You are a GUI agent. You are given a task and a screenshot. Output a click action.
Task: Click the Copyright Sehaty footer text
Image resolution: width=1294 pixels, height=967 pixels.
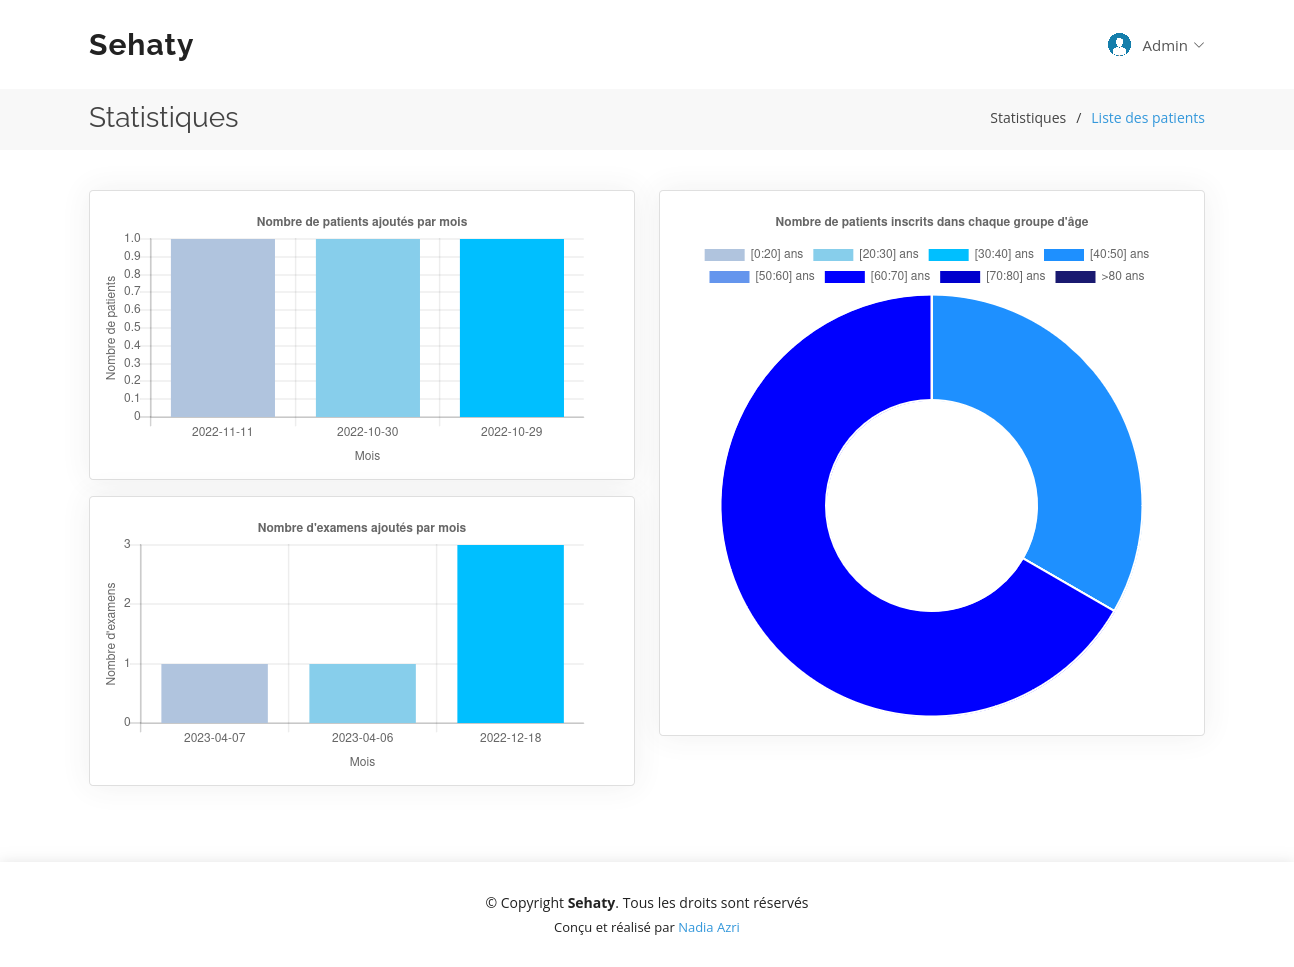pyautogui.click(x=647, y=903)
